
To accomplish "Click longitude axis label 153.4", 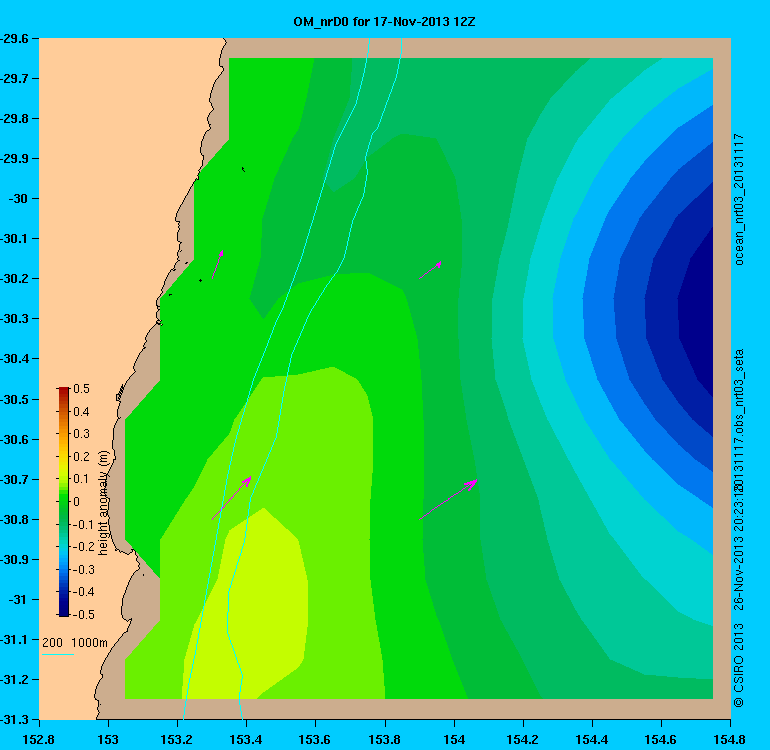I will point(247,739).
